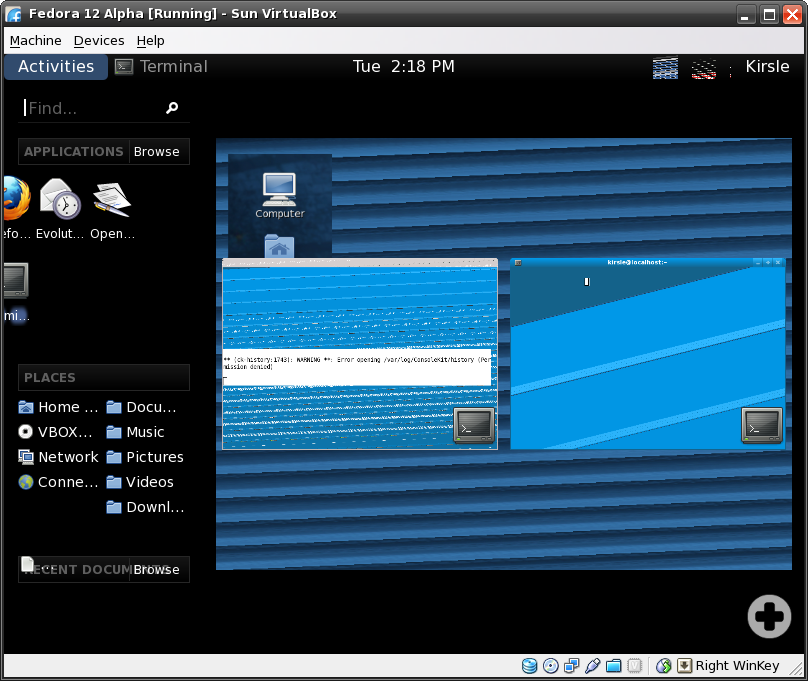This screenshot has height=681, width=808.
Task: Open the Kirsle user menu
Action: tap(767, 66)
